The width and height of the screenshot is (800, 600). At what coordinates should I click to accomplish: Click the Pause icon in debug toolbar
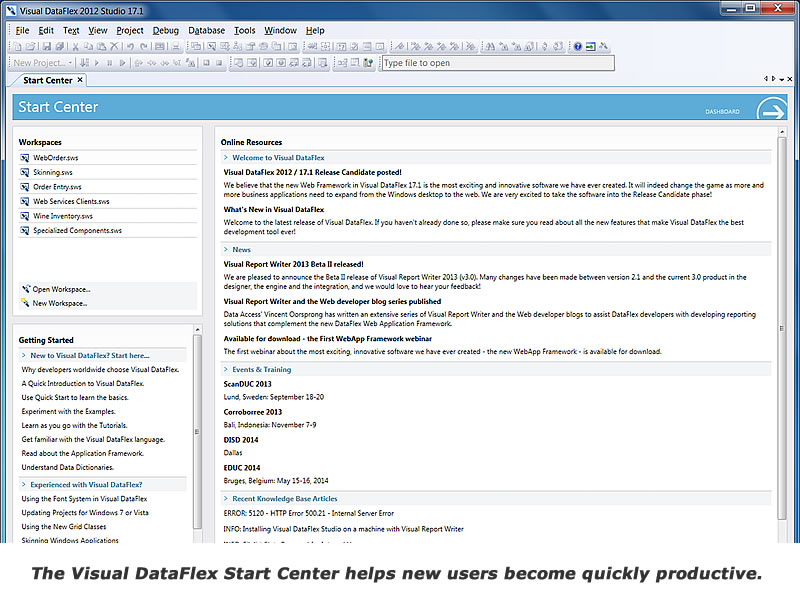[x=110, y=63]
